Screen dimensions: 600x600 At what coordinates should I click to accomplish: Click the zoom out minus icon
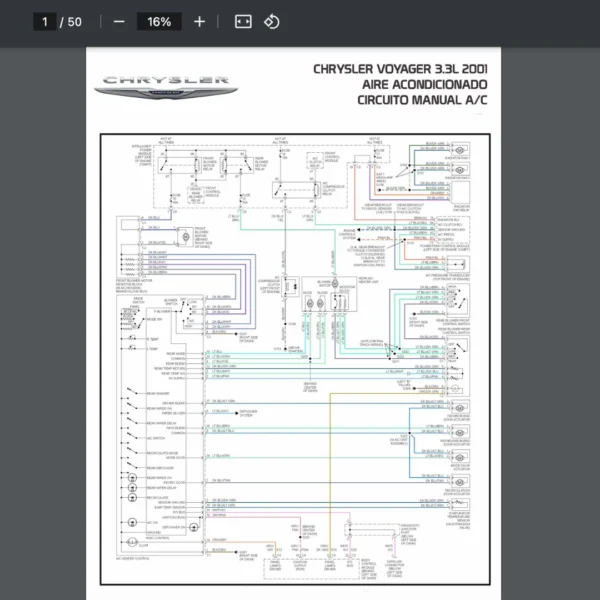tap(119, 21)
